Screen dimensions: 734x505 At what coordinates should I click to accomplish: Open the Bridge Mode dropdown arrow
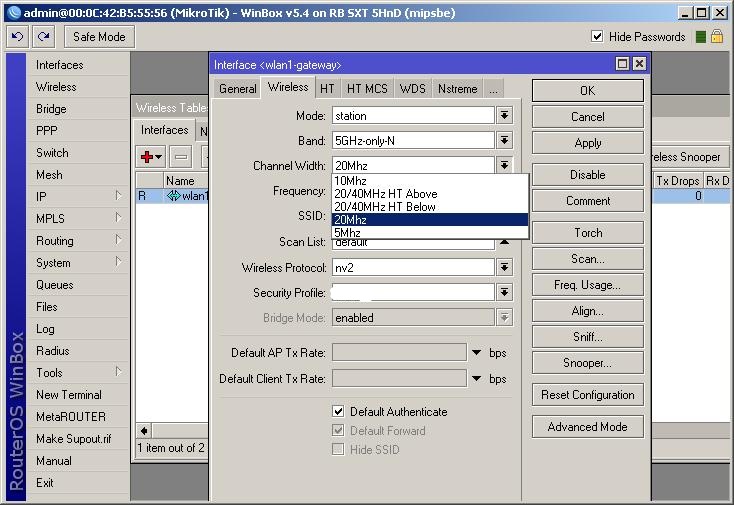coord(504,317)
